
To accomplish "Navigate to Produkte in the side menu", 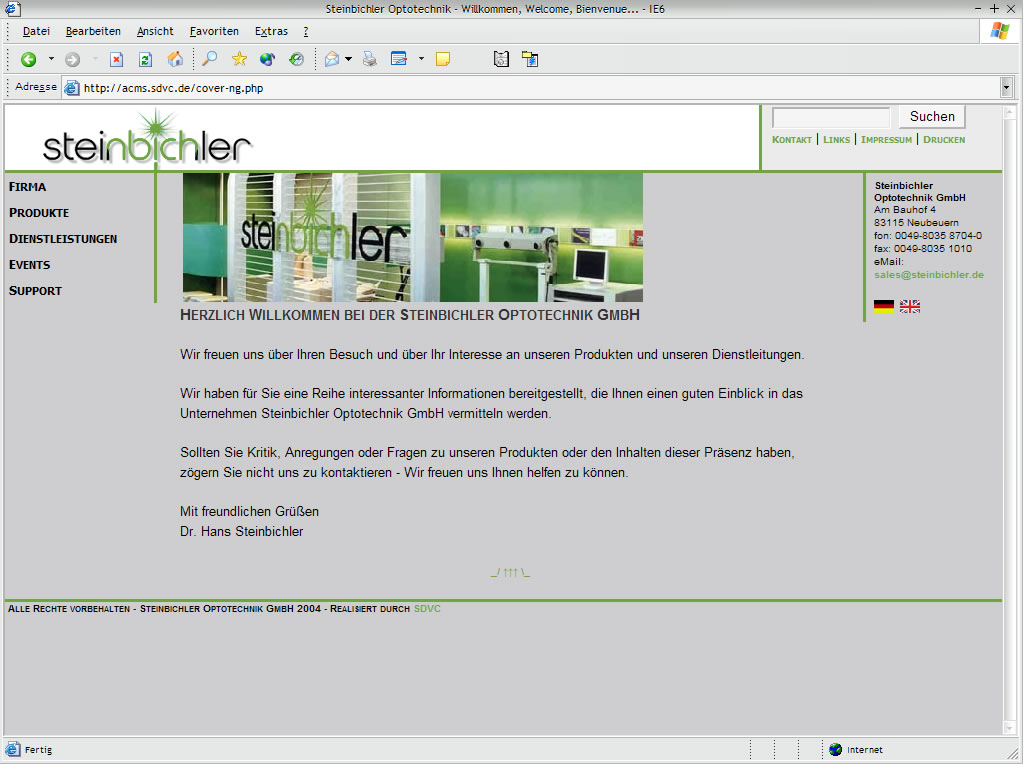I will point(39,213).
